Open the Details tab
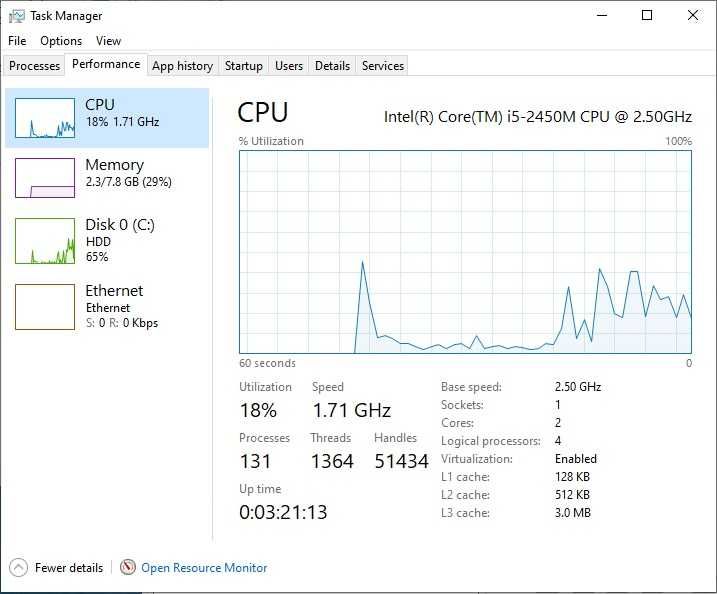The height and width of the screenshot is (594, 717). pyautogui.click(x=332, y=66)
